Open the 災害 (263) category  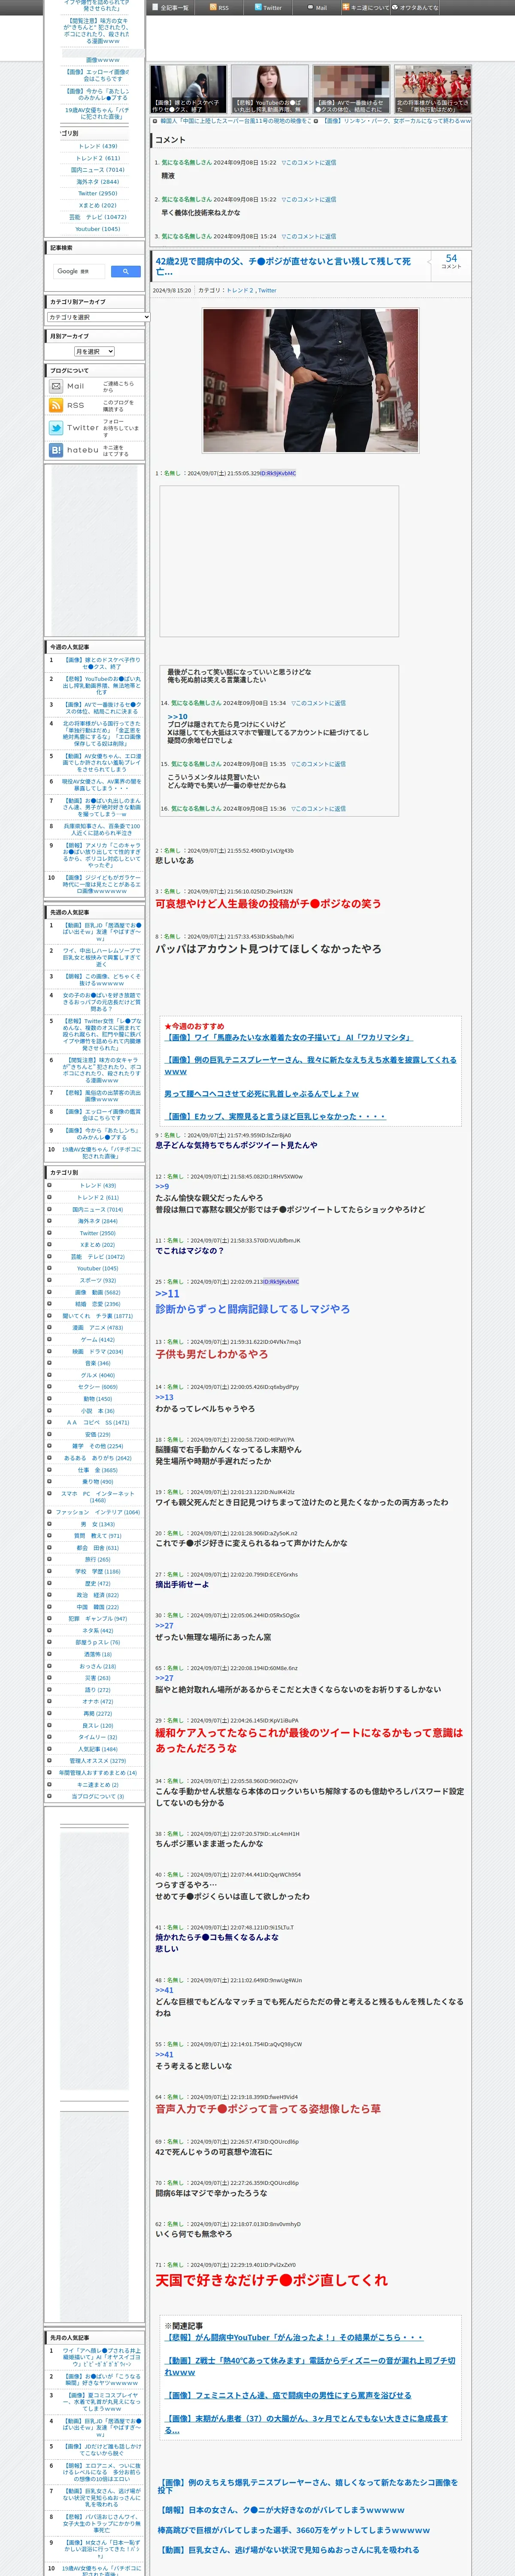coord(97,1678)
